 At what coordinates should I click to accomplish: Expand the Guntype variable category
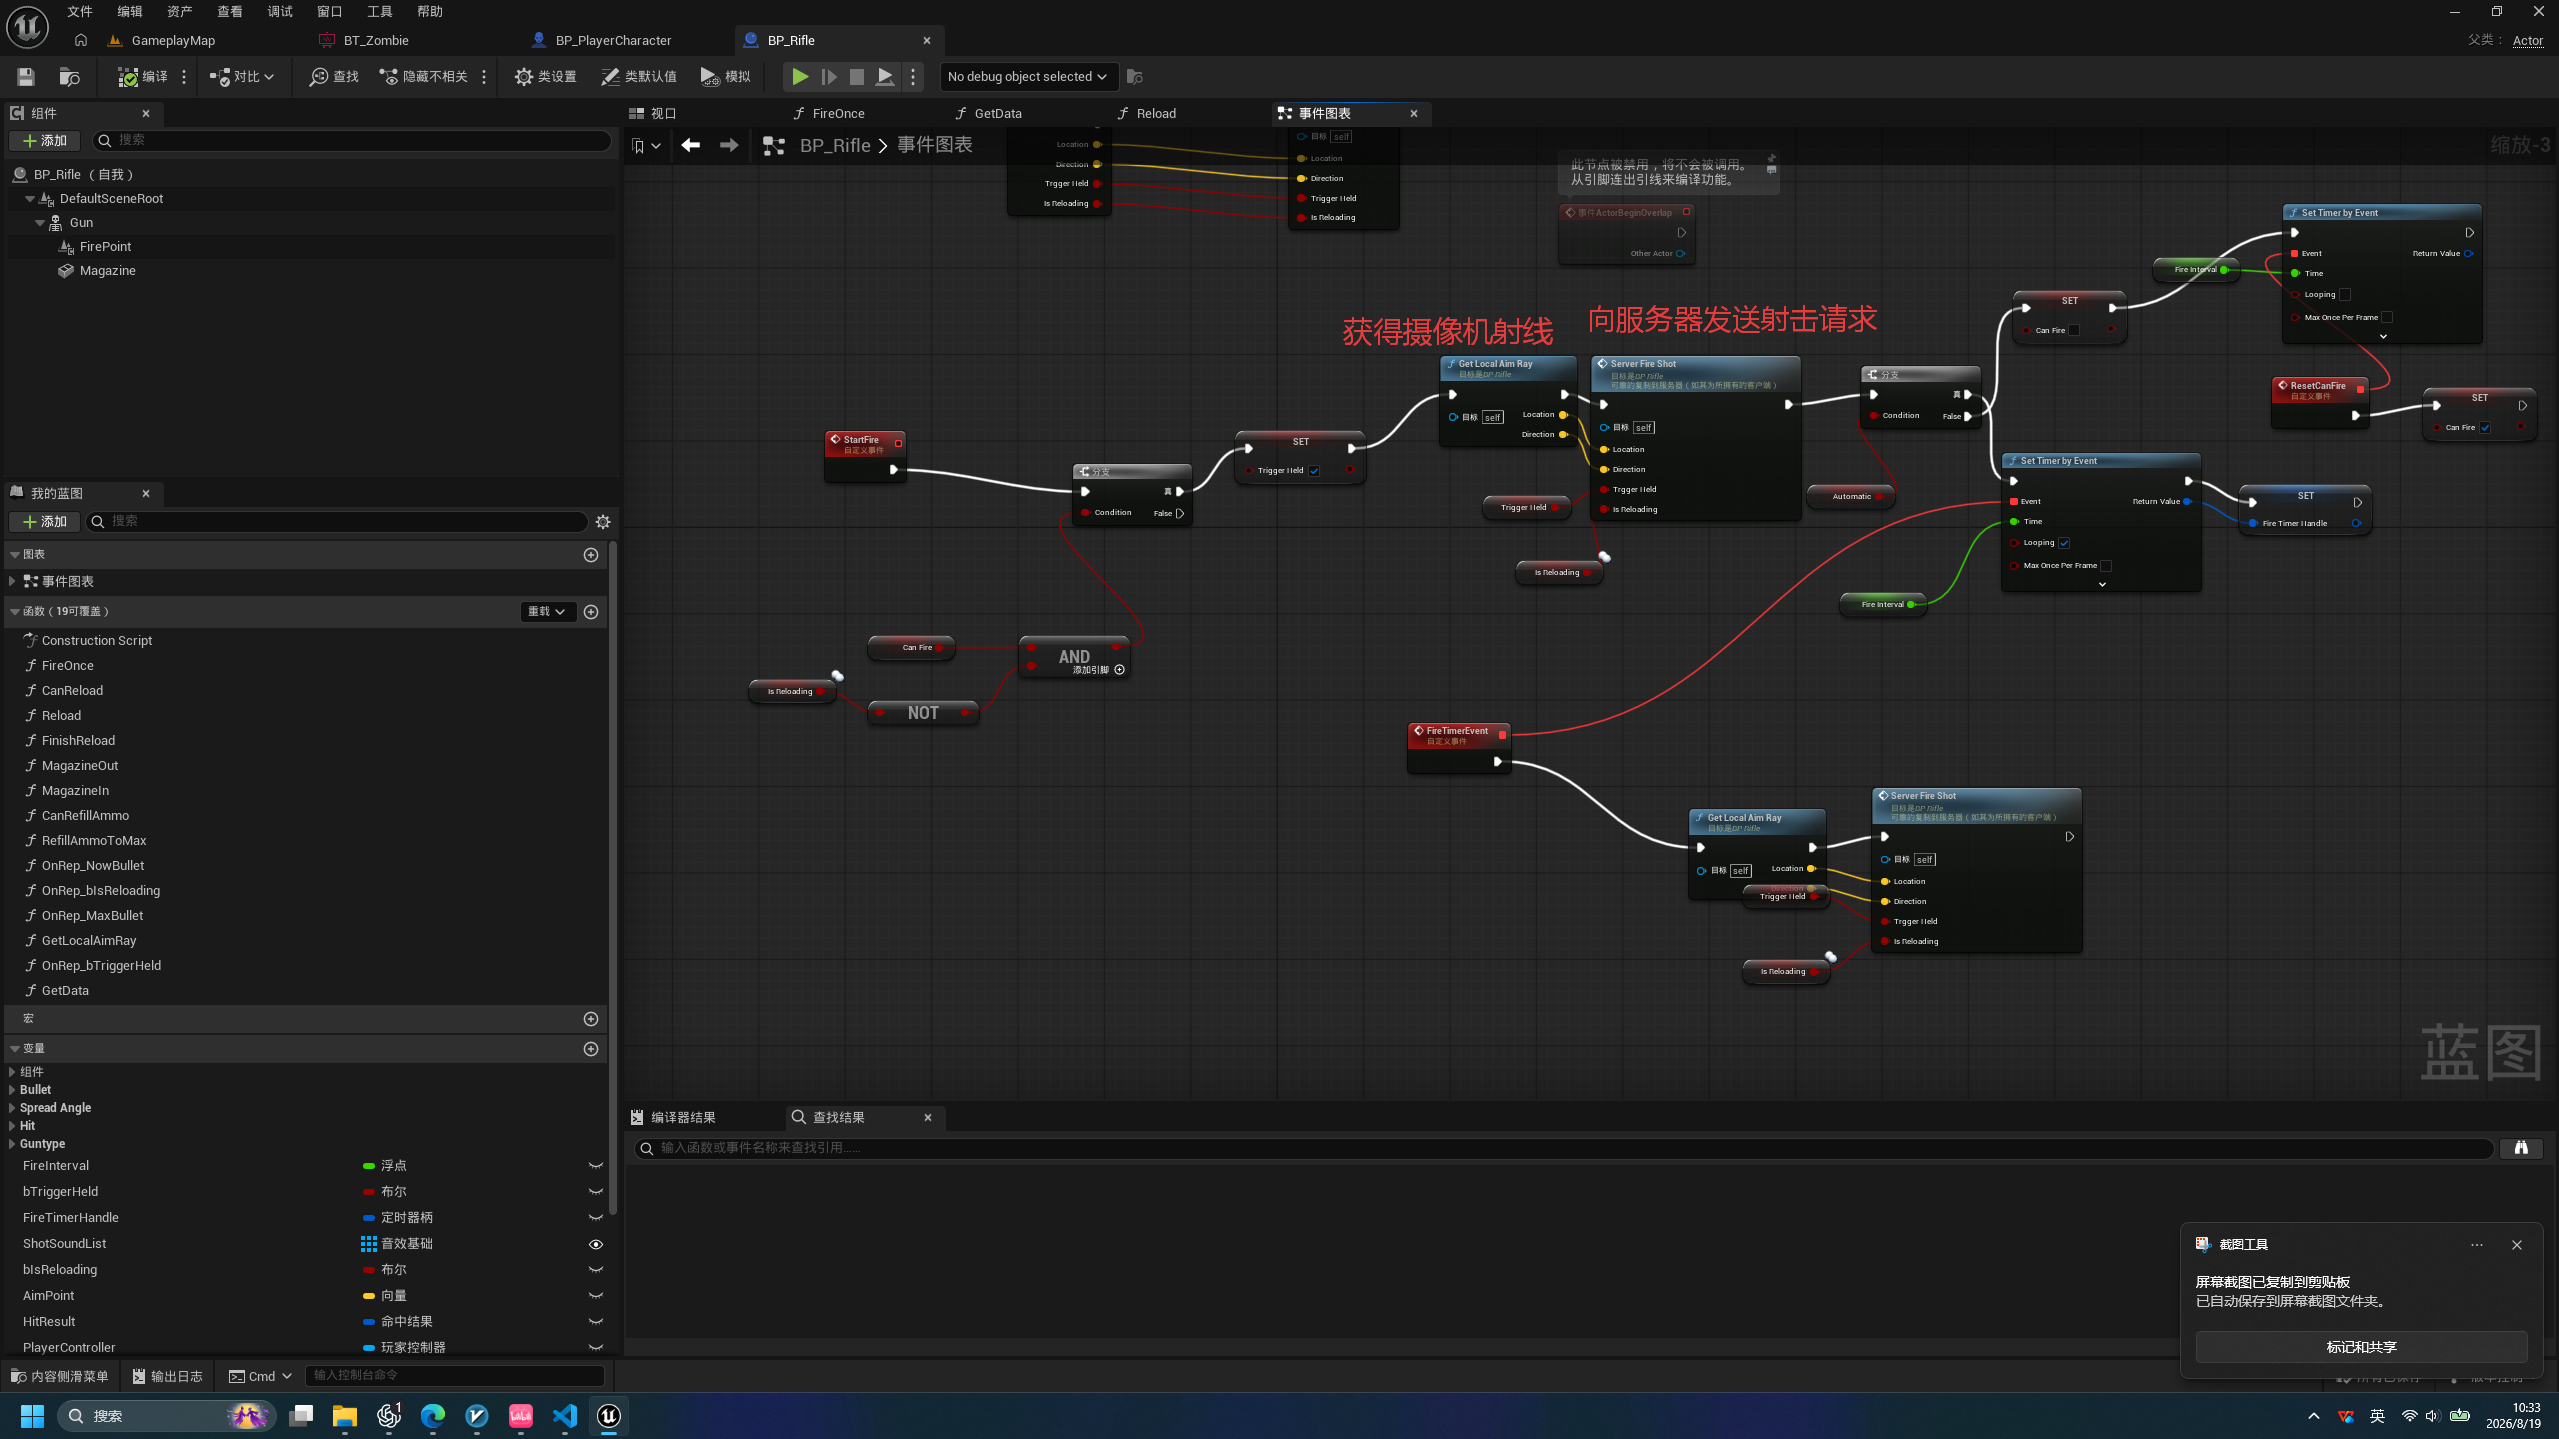(x=12, y=1144)
